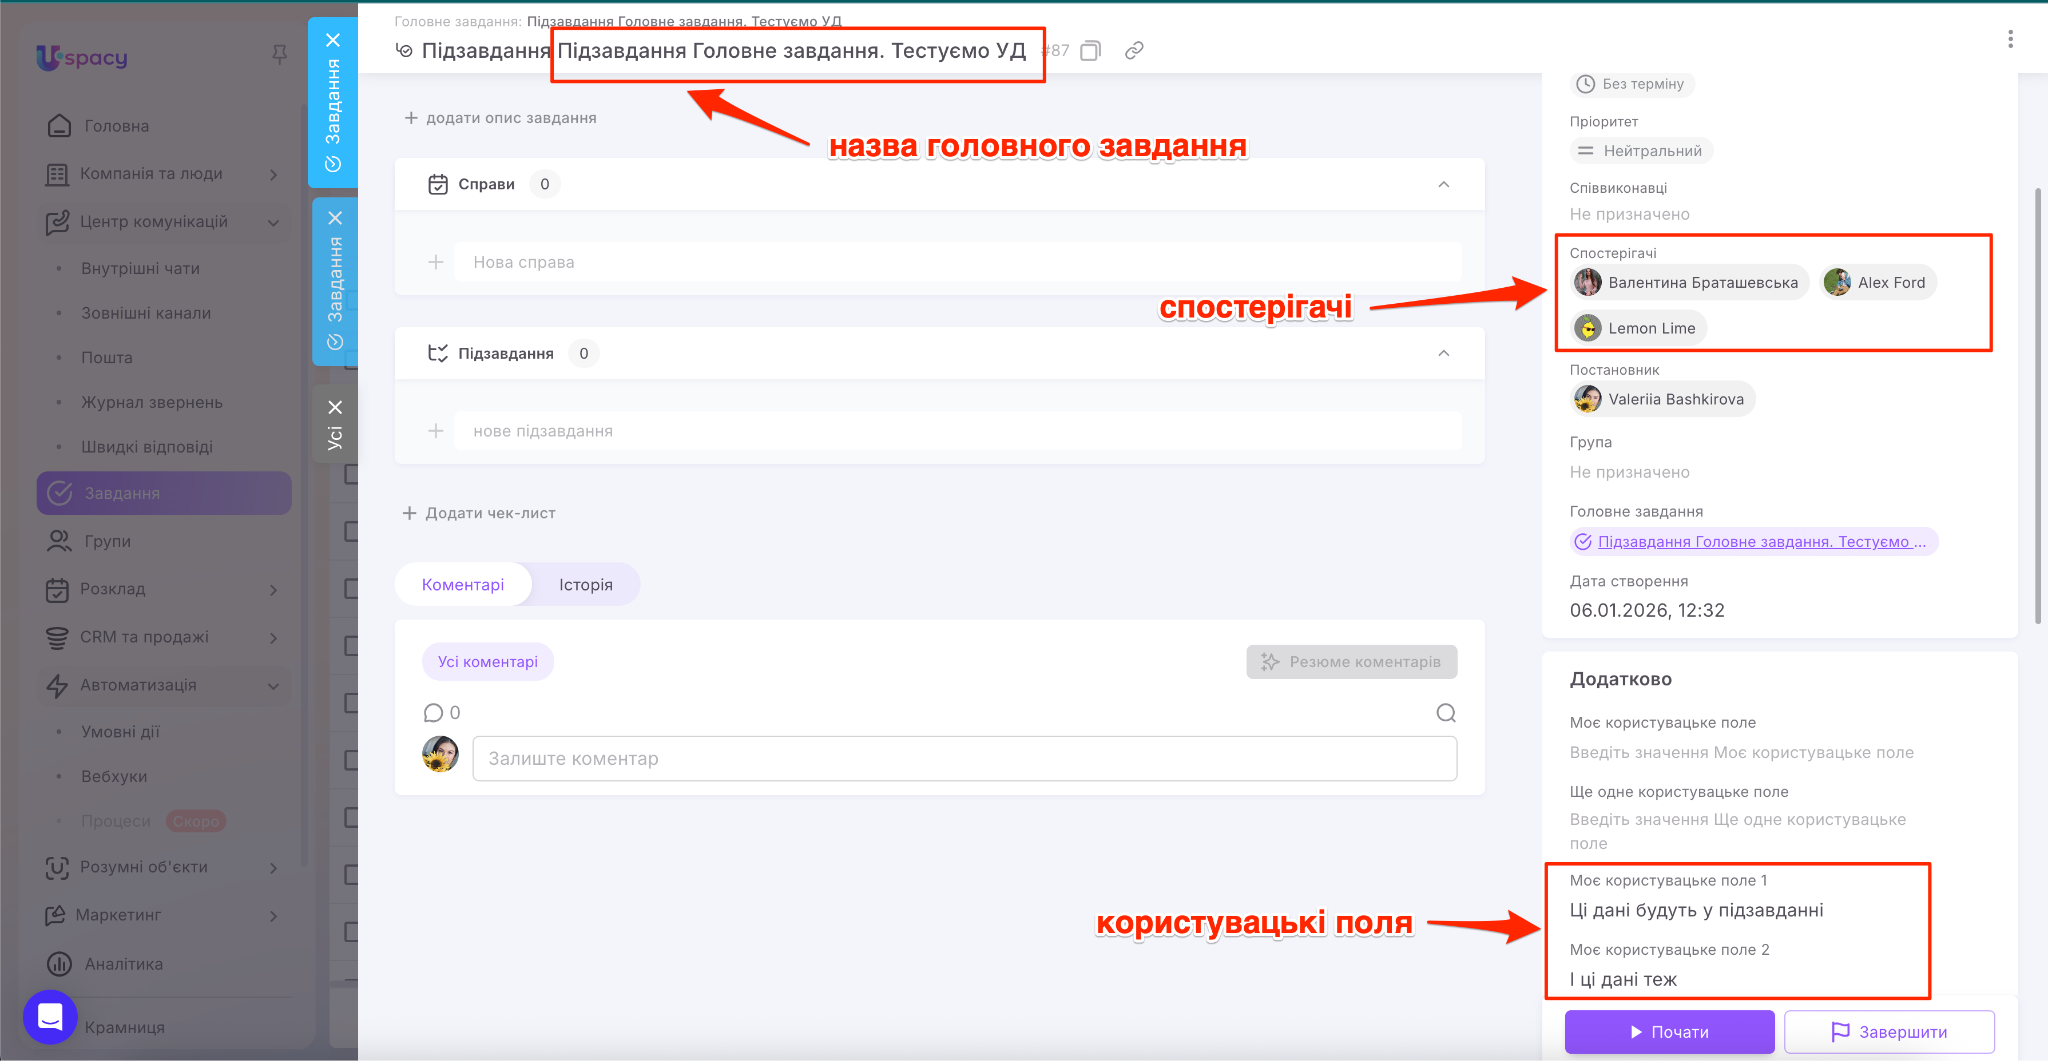
Task: Click the copy task icon near #87
Action: (x=1091, y=51)
